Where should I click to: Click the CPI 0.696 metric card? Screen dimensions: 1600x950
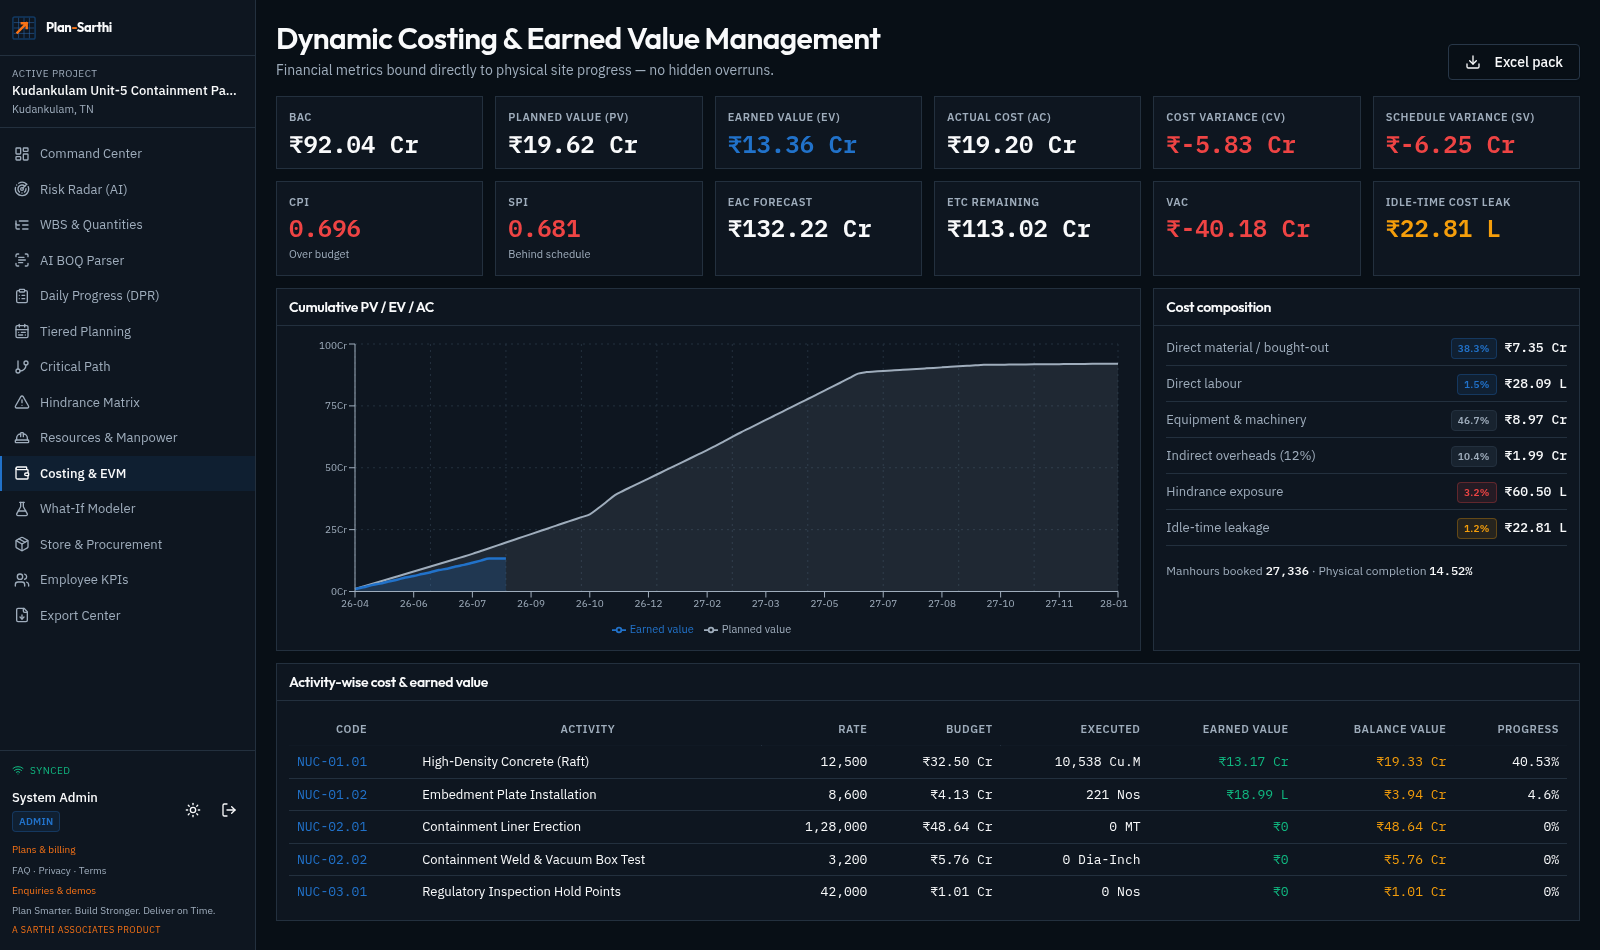[379, 228]
